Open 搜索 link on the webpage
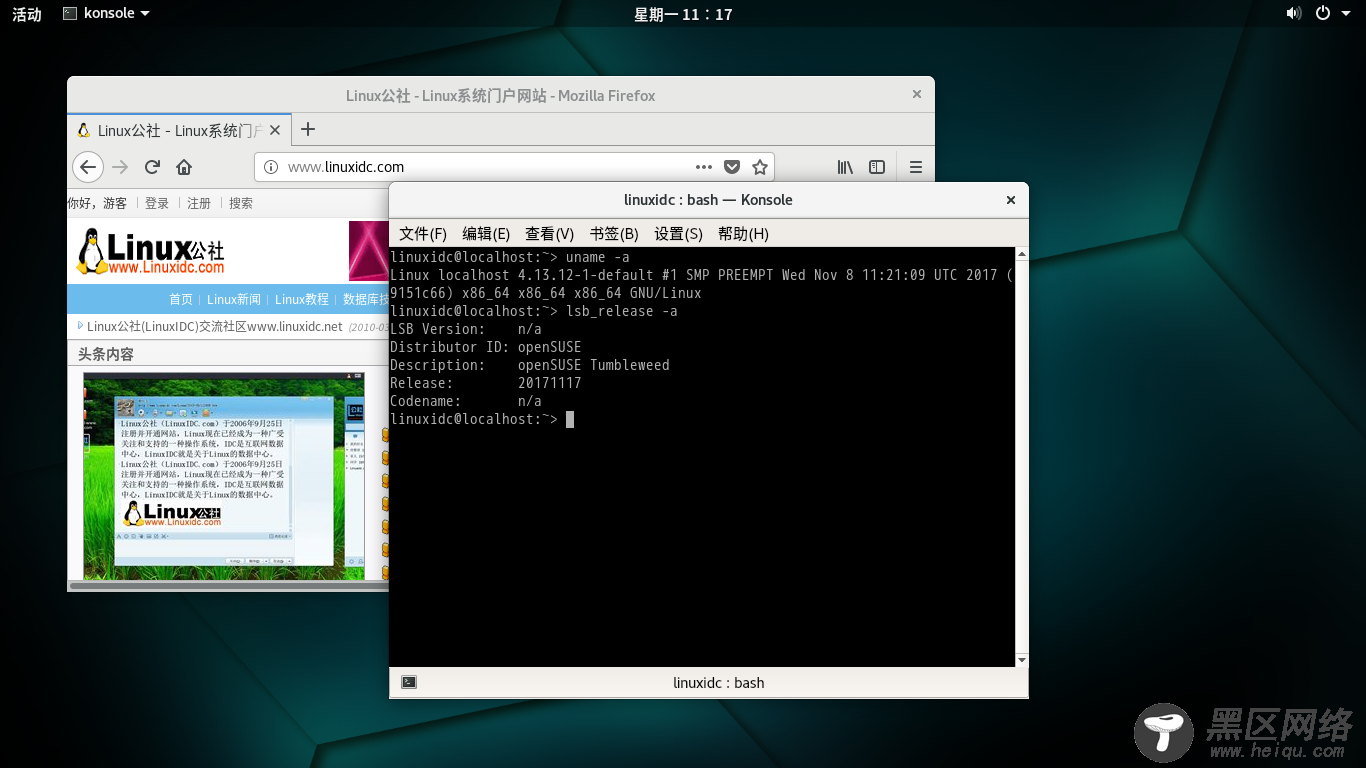1366x768 pixels. (x=241, y=203)
